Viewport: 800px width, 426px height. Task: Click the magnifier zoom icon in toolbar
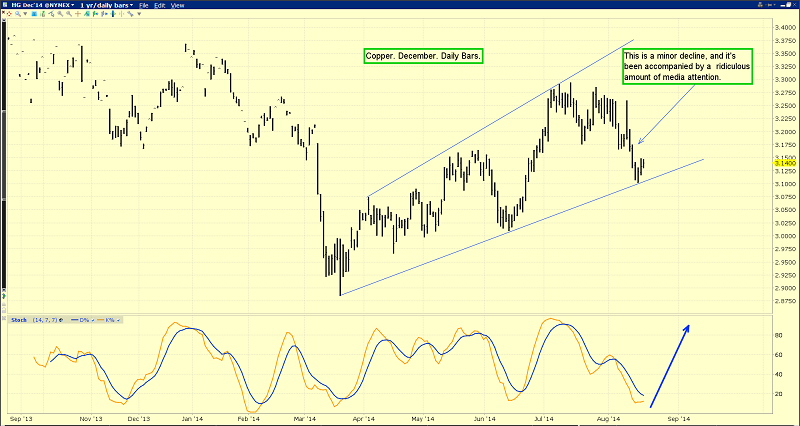(x=760, y=6)
